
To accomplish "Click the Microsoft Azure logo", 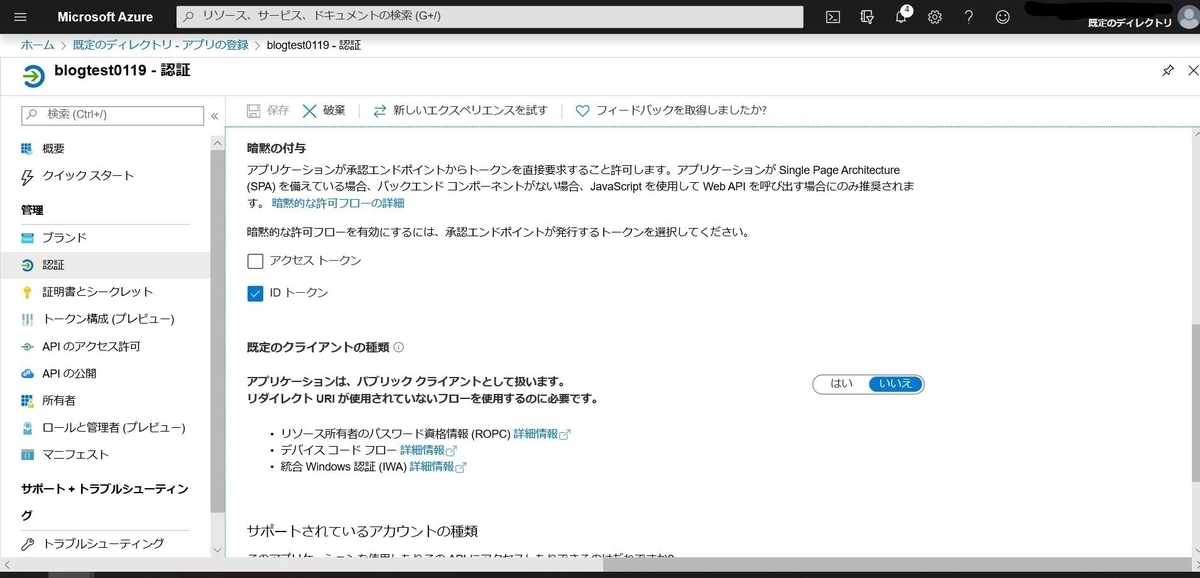I will [x=105, y=16].
